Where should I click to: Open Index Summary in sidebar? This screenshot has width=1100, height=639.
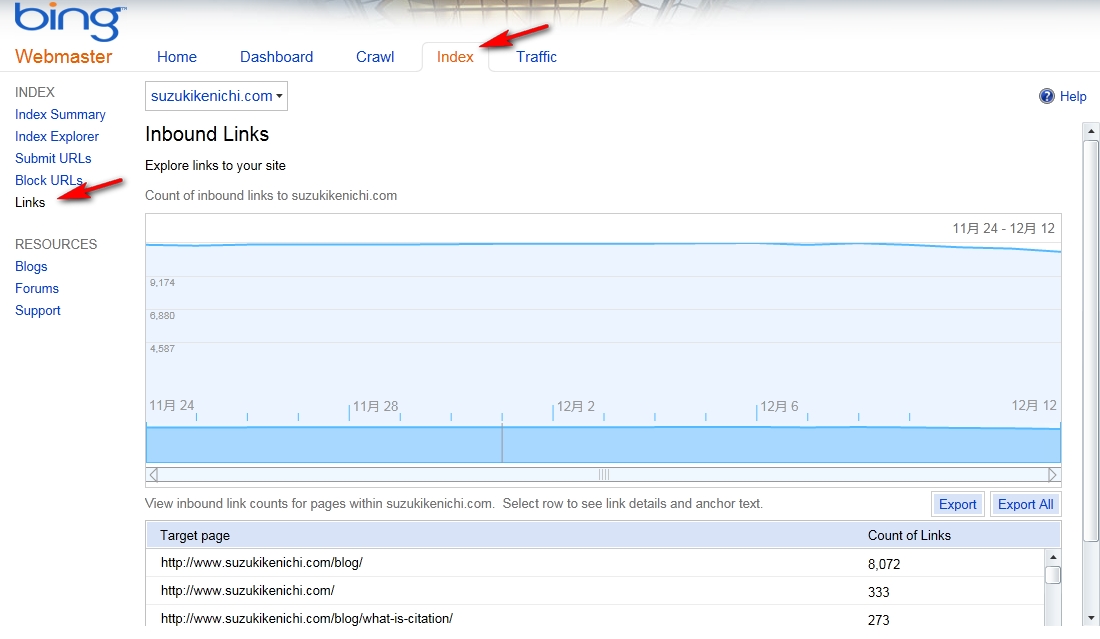click(x=60, y=114)
